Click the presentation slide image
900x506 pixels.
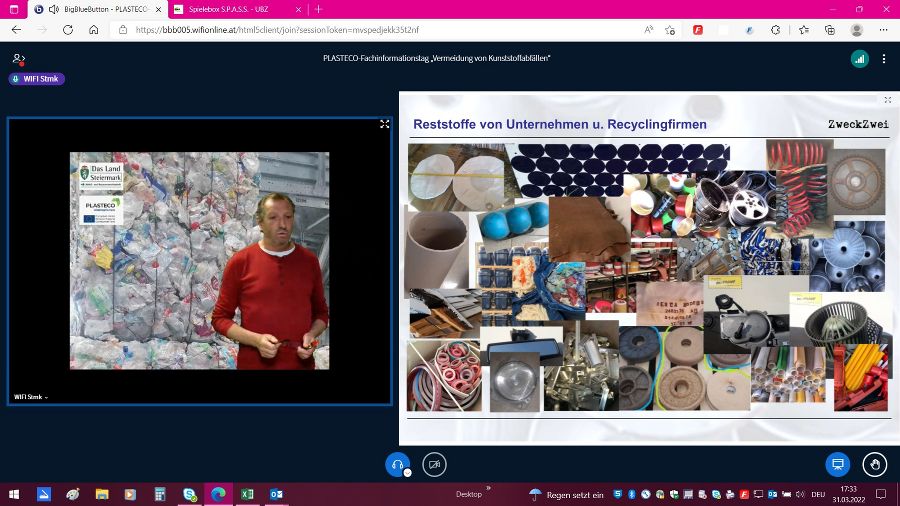tap(649, 268)
